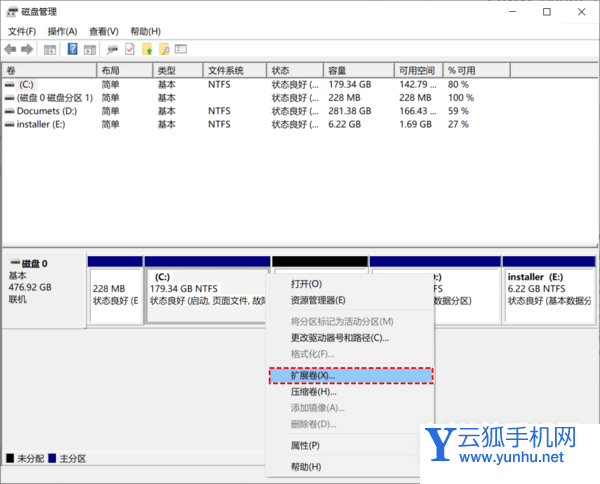
Task: Select the (C:) 179.34 GB NTFS partition block
Action: 207,291
